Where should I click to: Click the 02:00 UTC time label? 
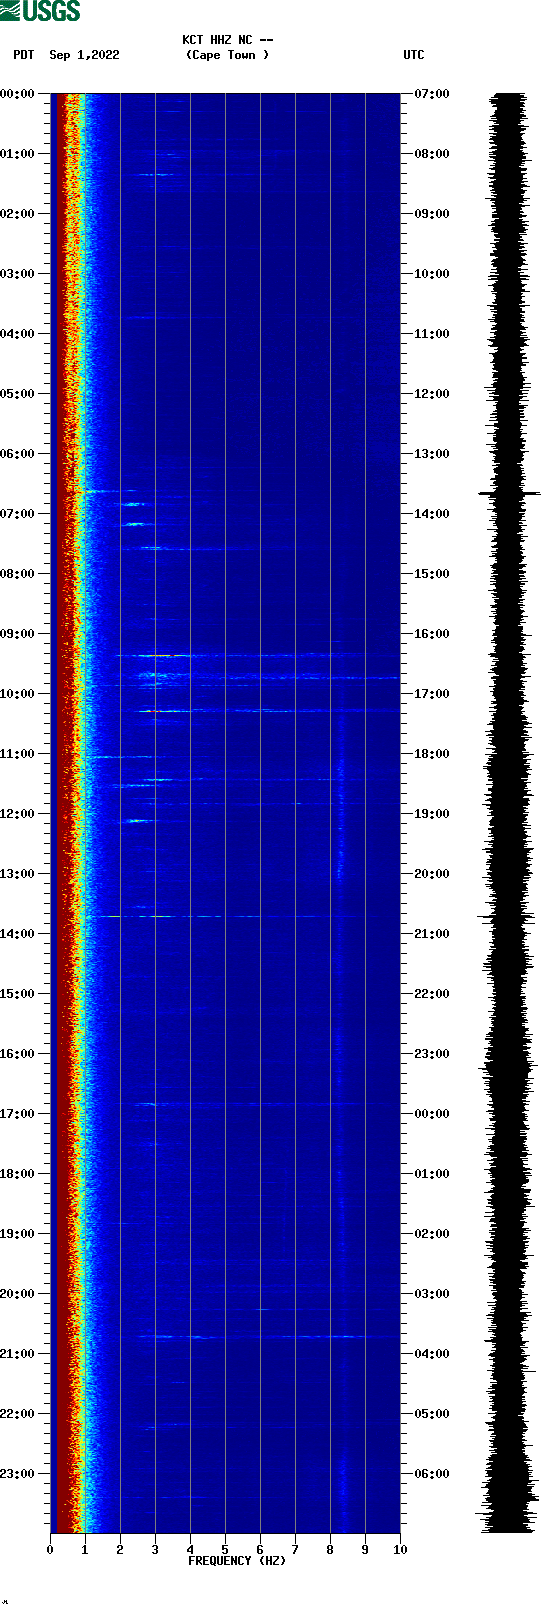click(x=432, y=1234)
